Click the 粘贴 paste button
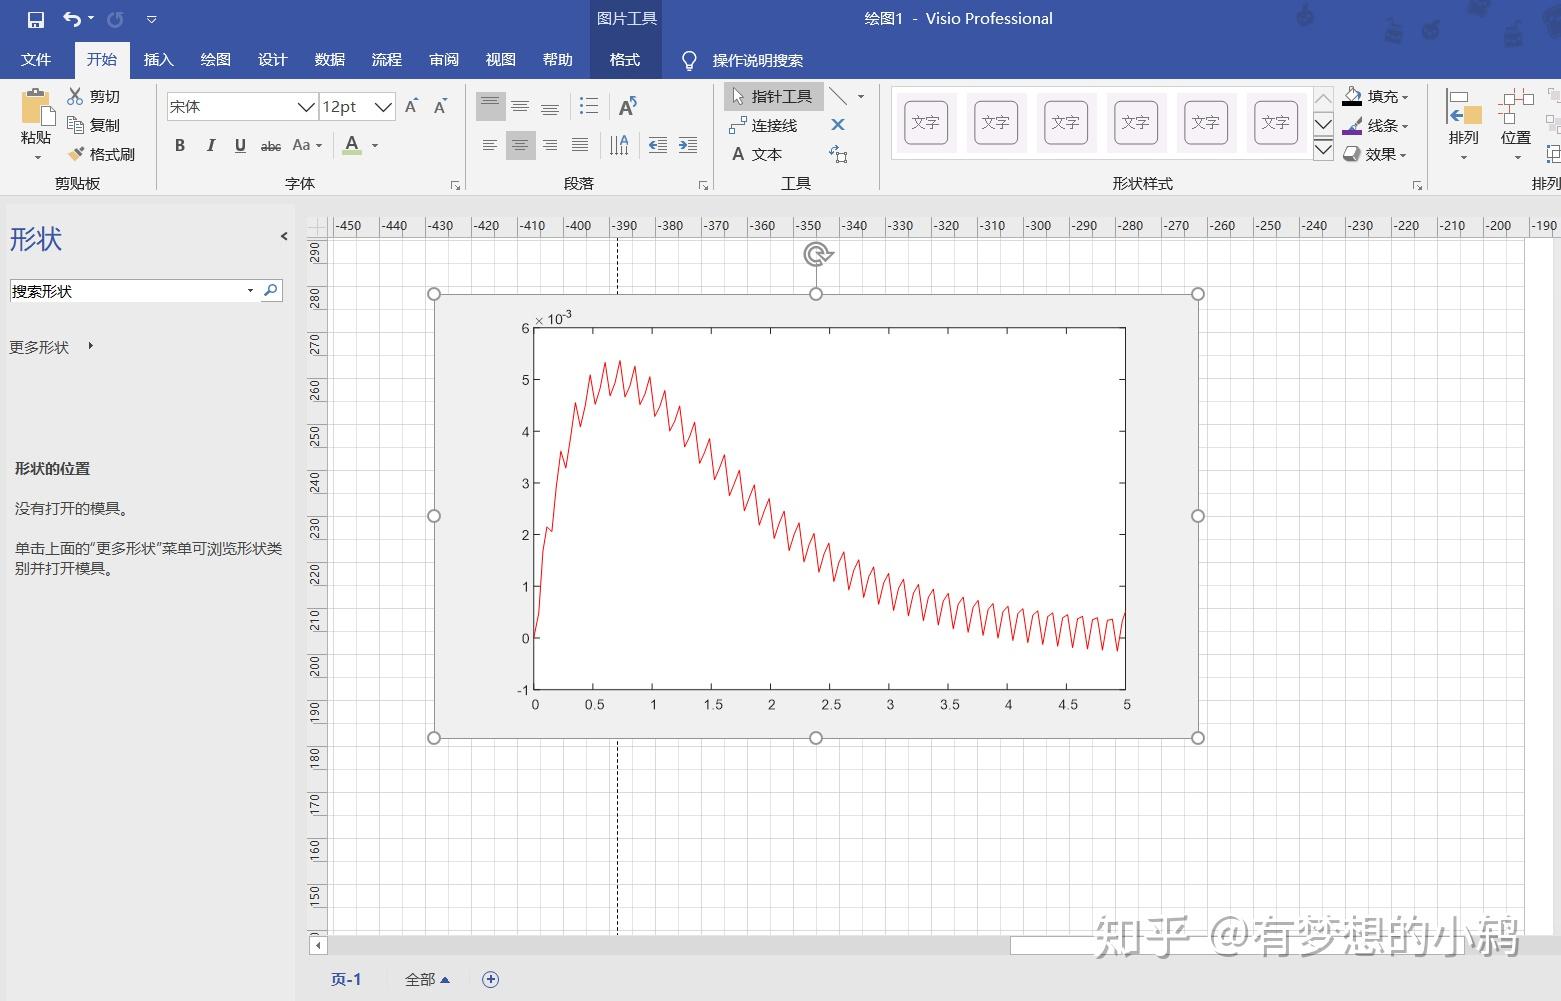This screenshot has width=1561, height=1001. click(x=34, y=118)
